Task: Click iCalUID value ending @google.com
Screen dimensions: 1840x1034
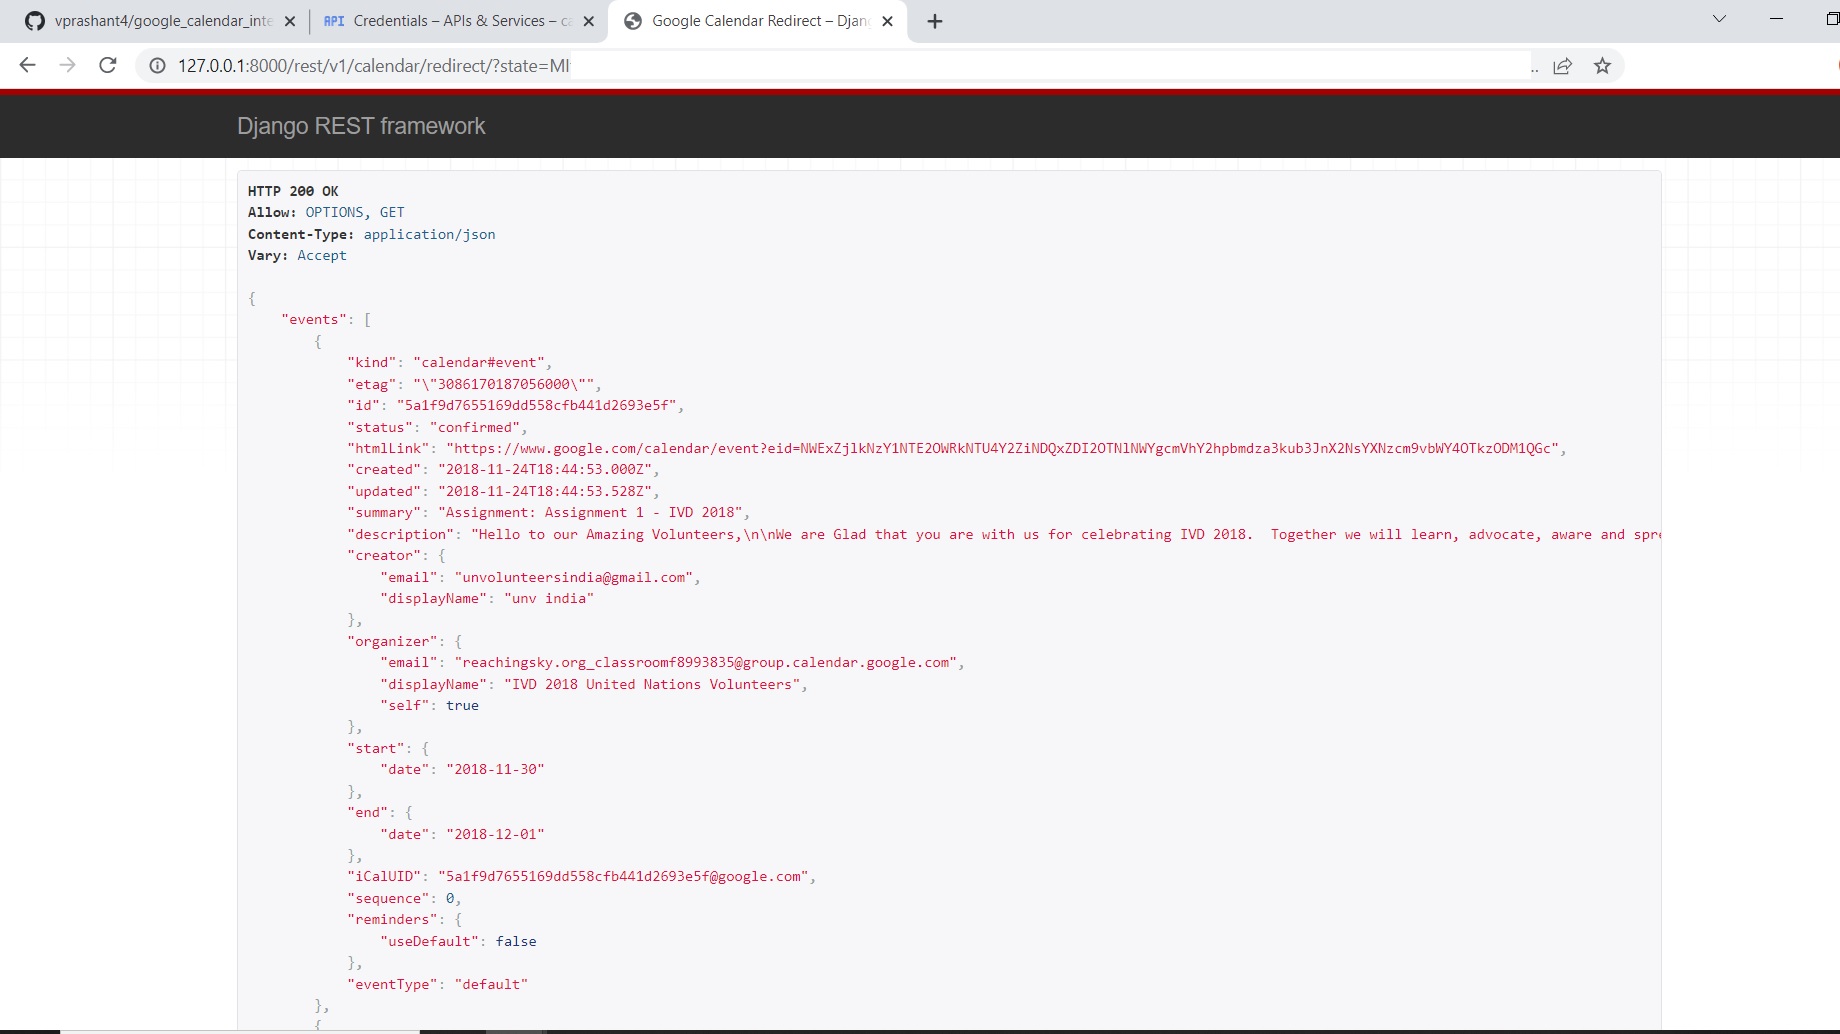Action: coord(624,876)
